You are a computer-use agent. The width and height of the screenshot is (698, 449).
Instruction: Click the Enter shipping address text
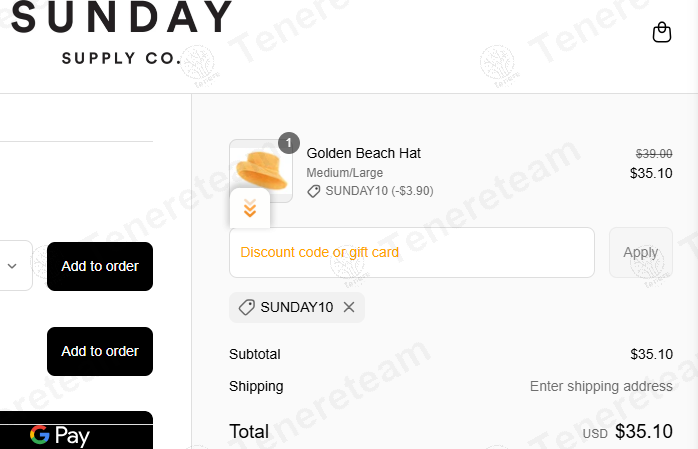click(601, 386)
